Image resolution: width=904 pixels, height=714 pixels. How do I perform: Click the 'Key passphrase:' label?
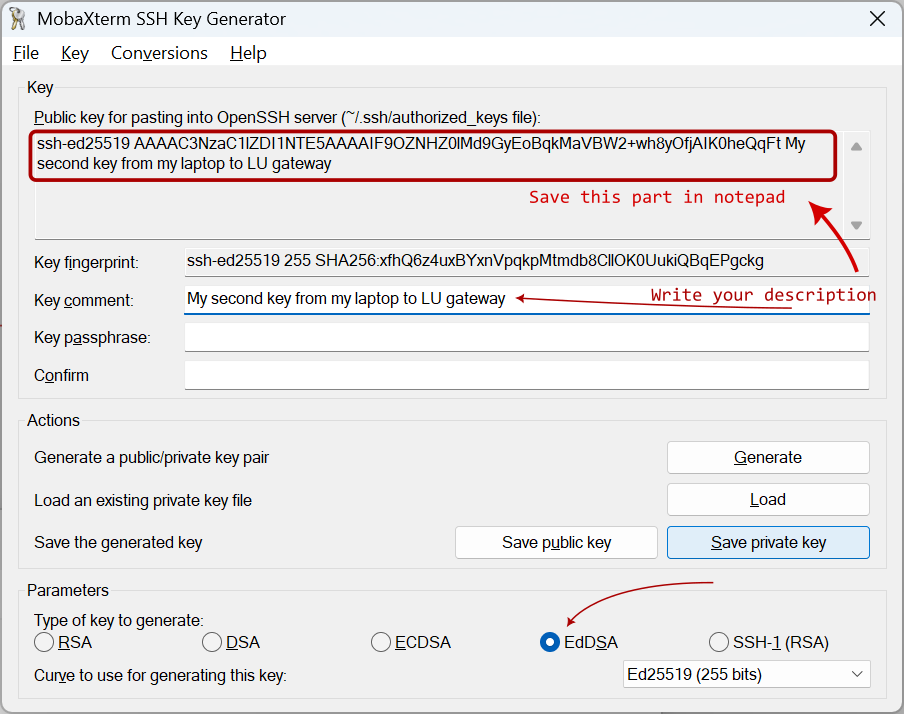(x=92, y=337)
